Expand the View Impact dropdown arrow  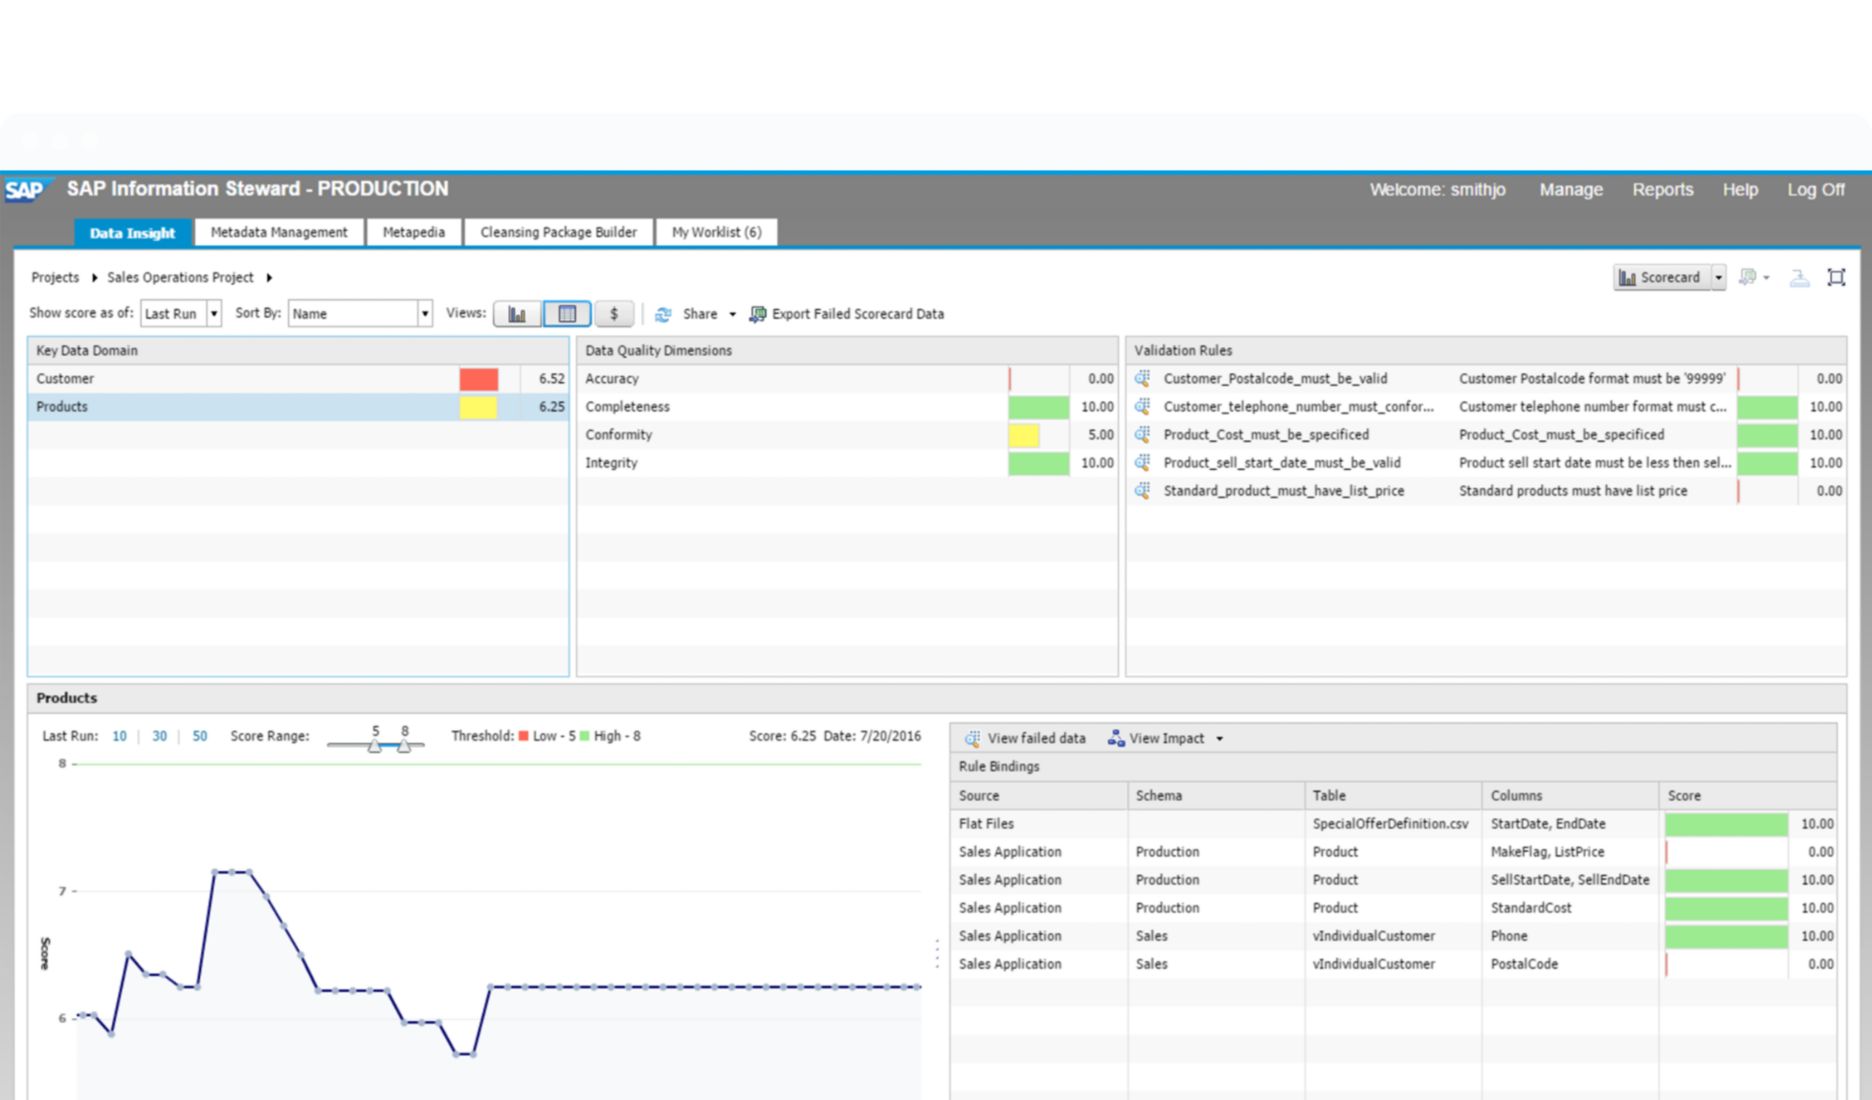click(1219, 738)
